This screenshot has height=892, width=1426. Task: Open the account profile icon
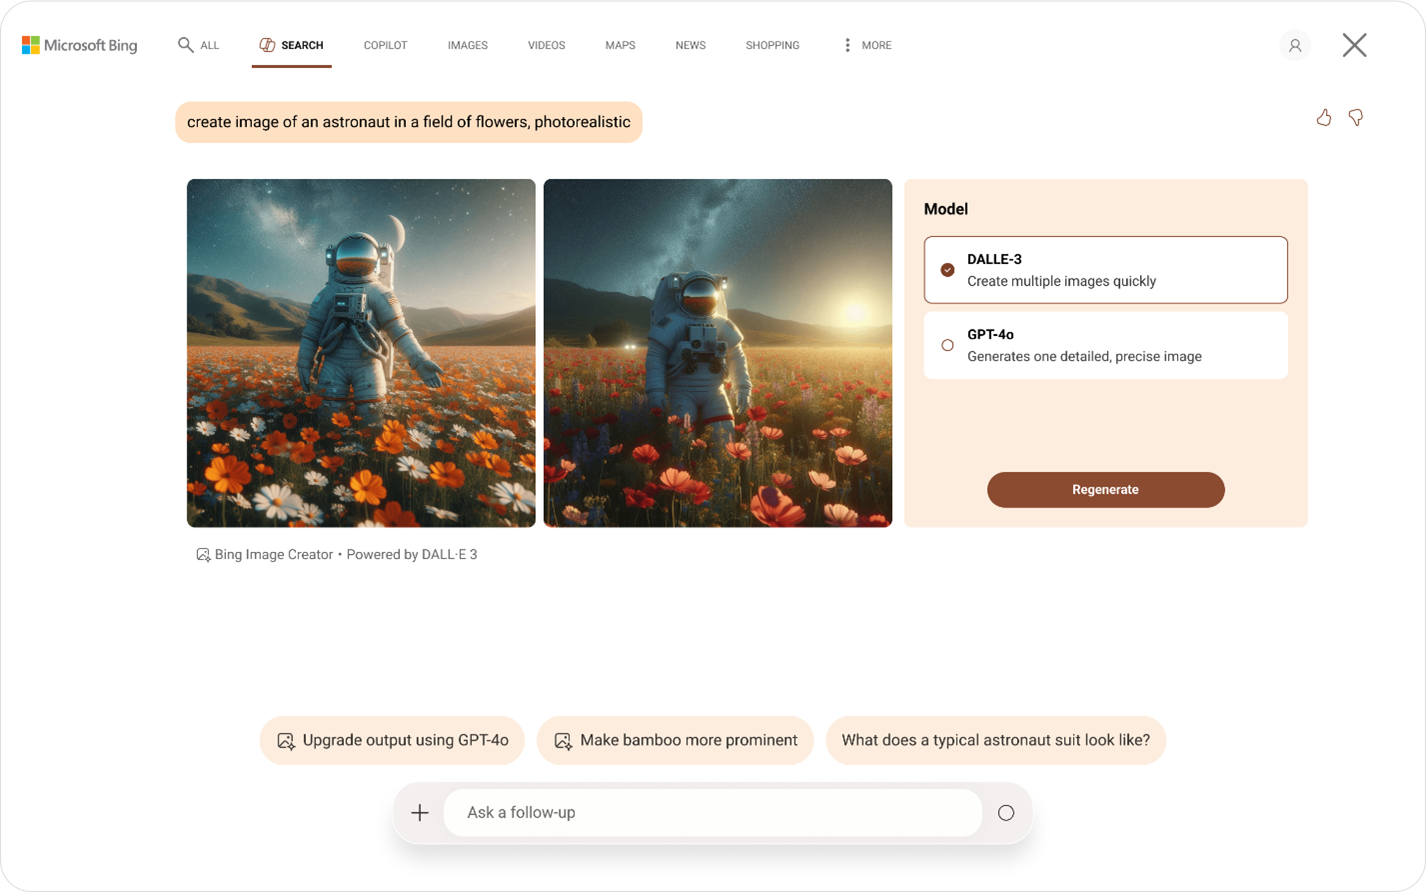pyautogui.click(x=1294, y=45)
